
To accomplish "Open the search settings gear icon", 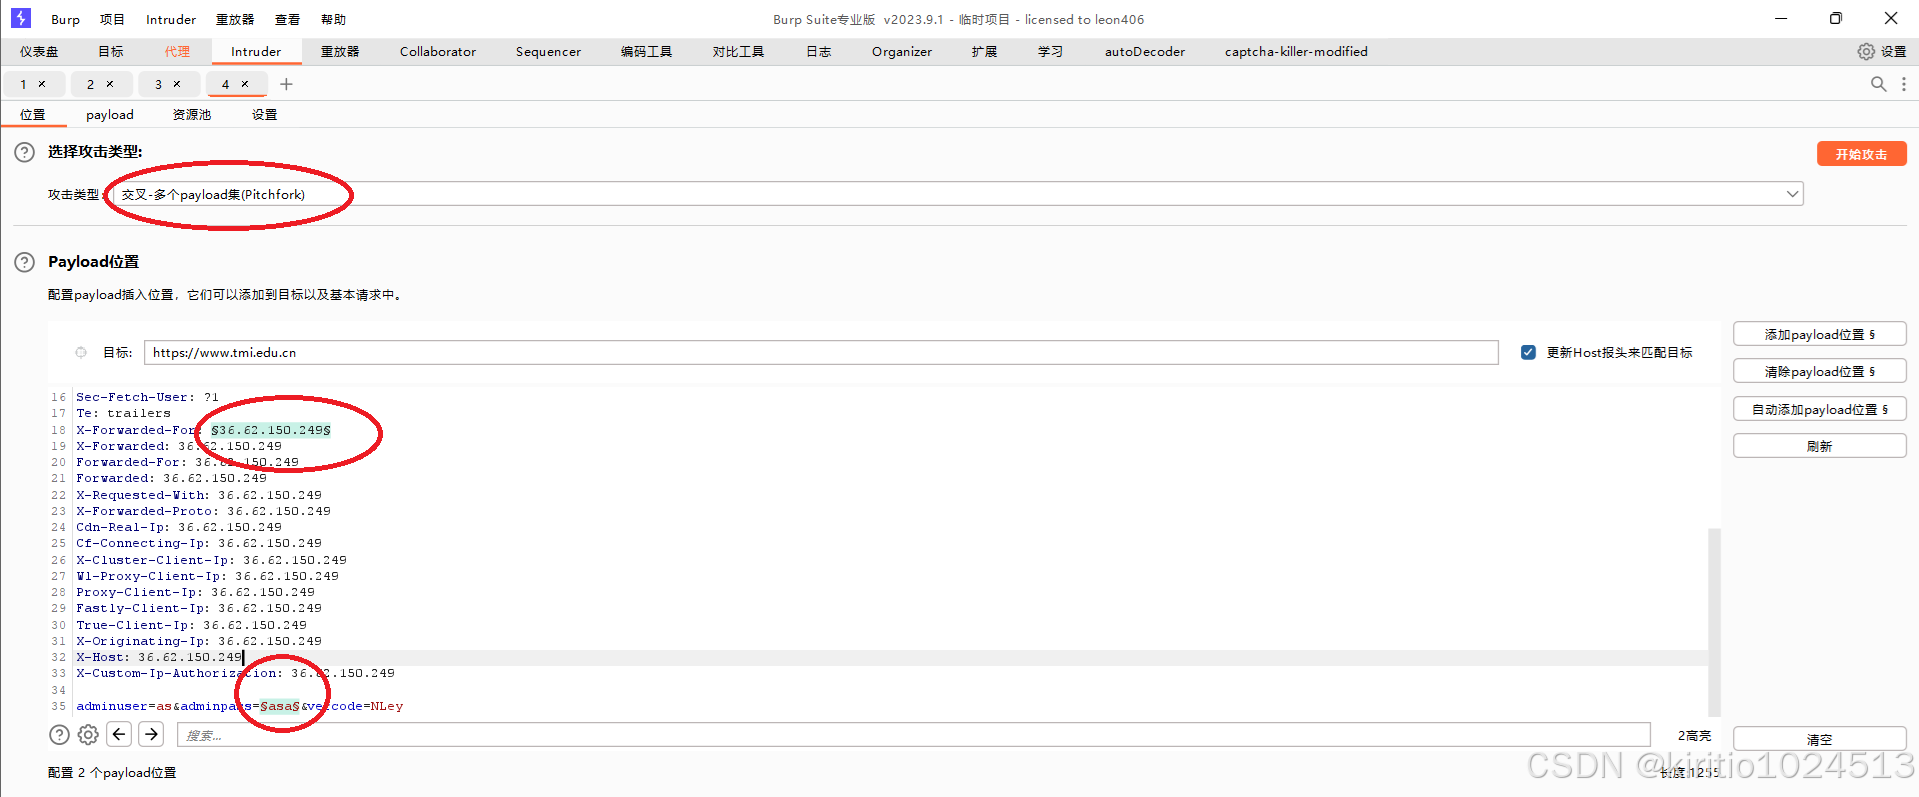I will pos(88,735).
